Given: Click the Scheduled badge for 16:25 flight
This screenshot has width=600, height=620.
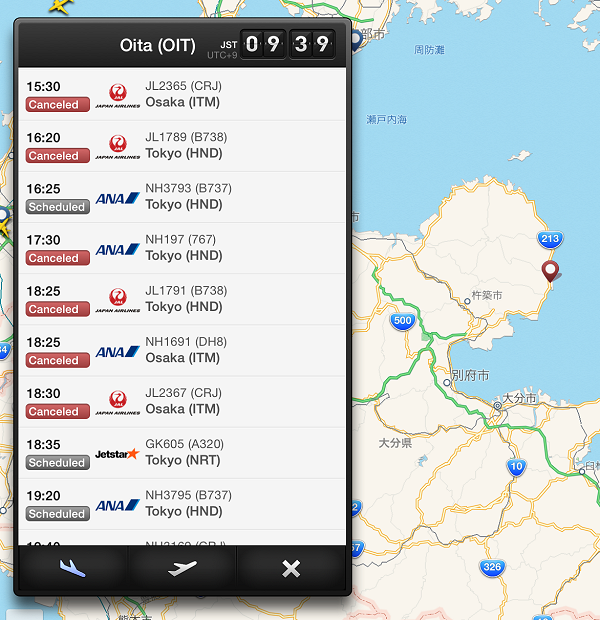Looking at the screenshot, I should 58,207.
